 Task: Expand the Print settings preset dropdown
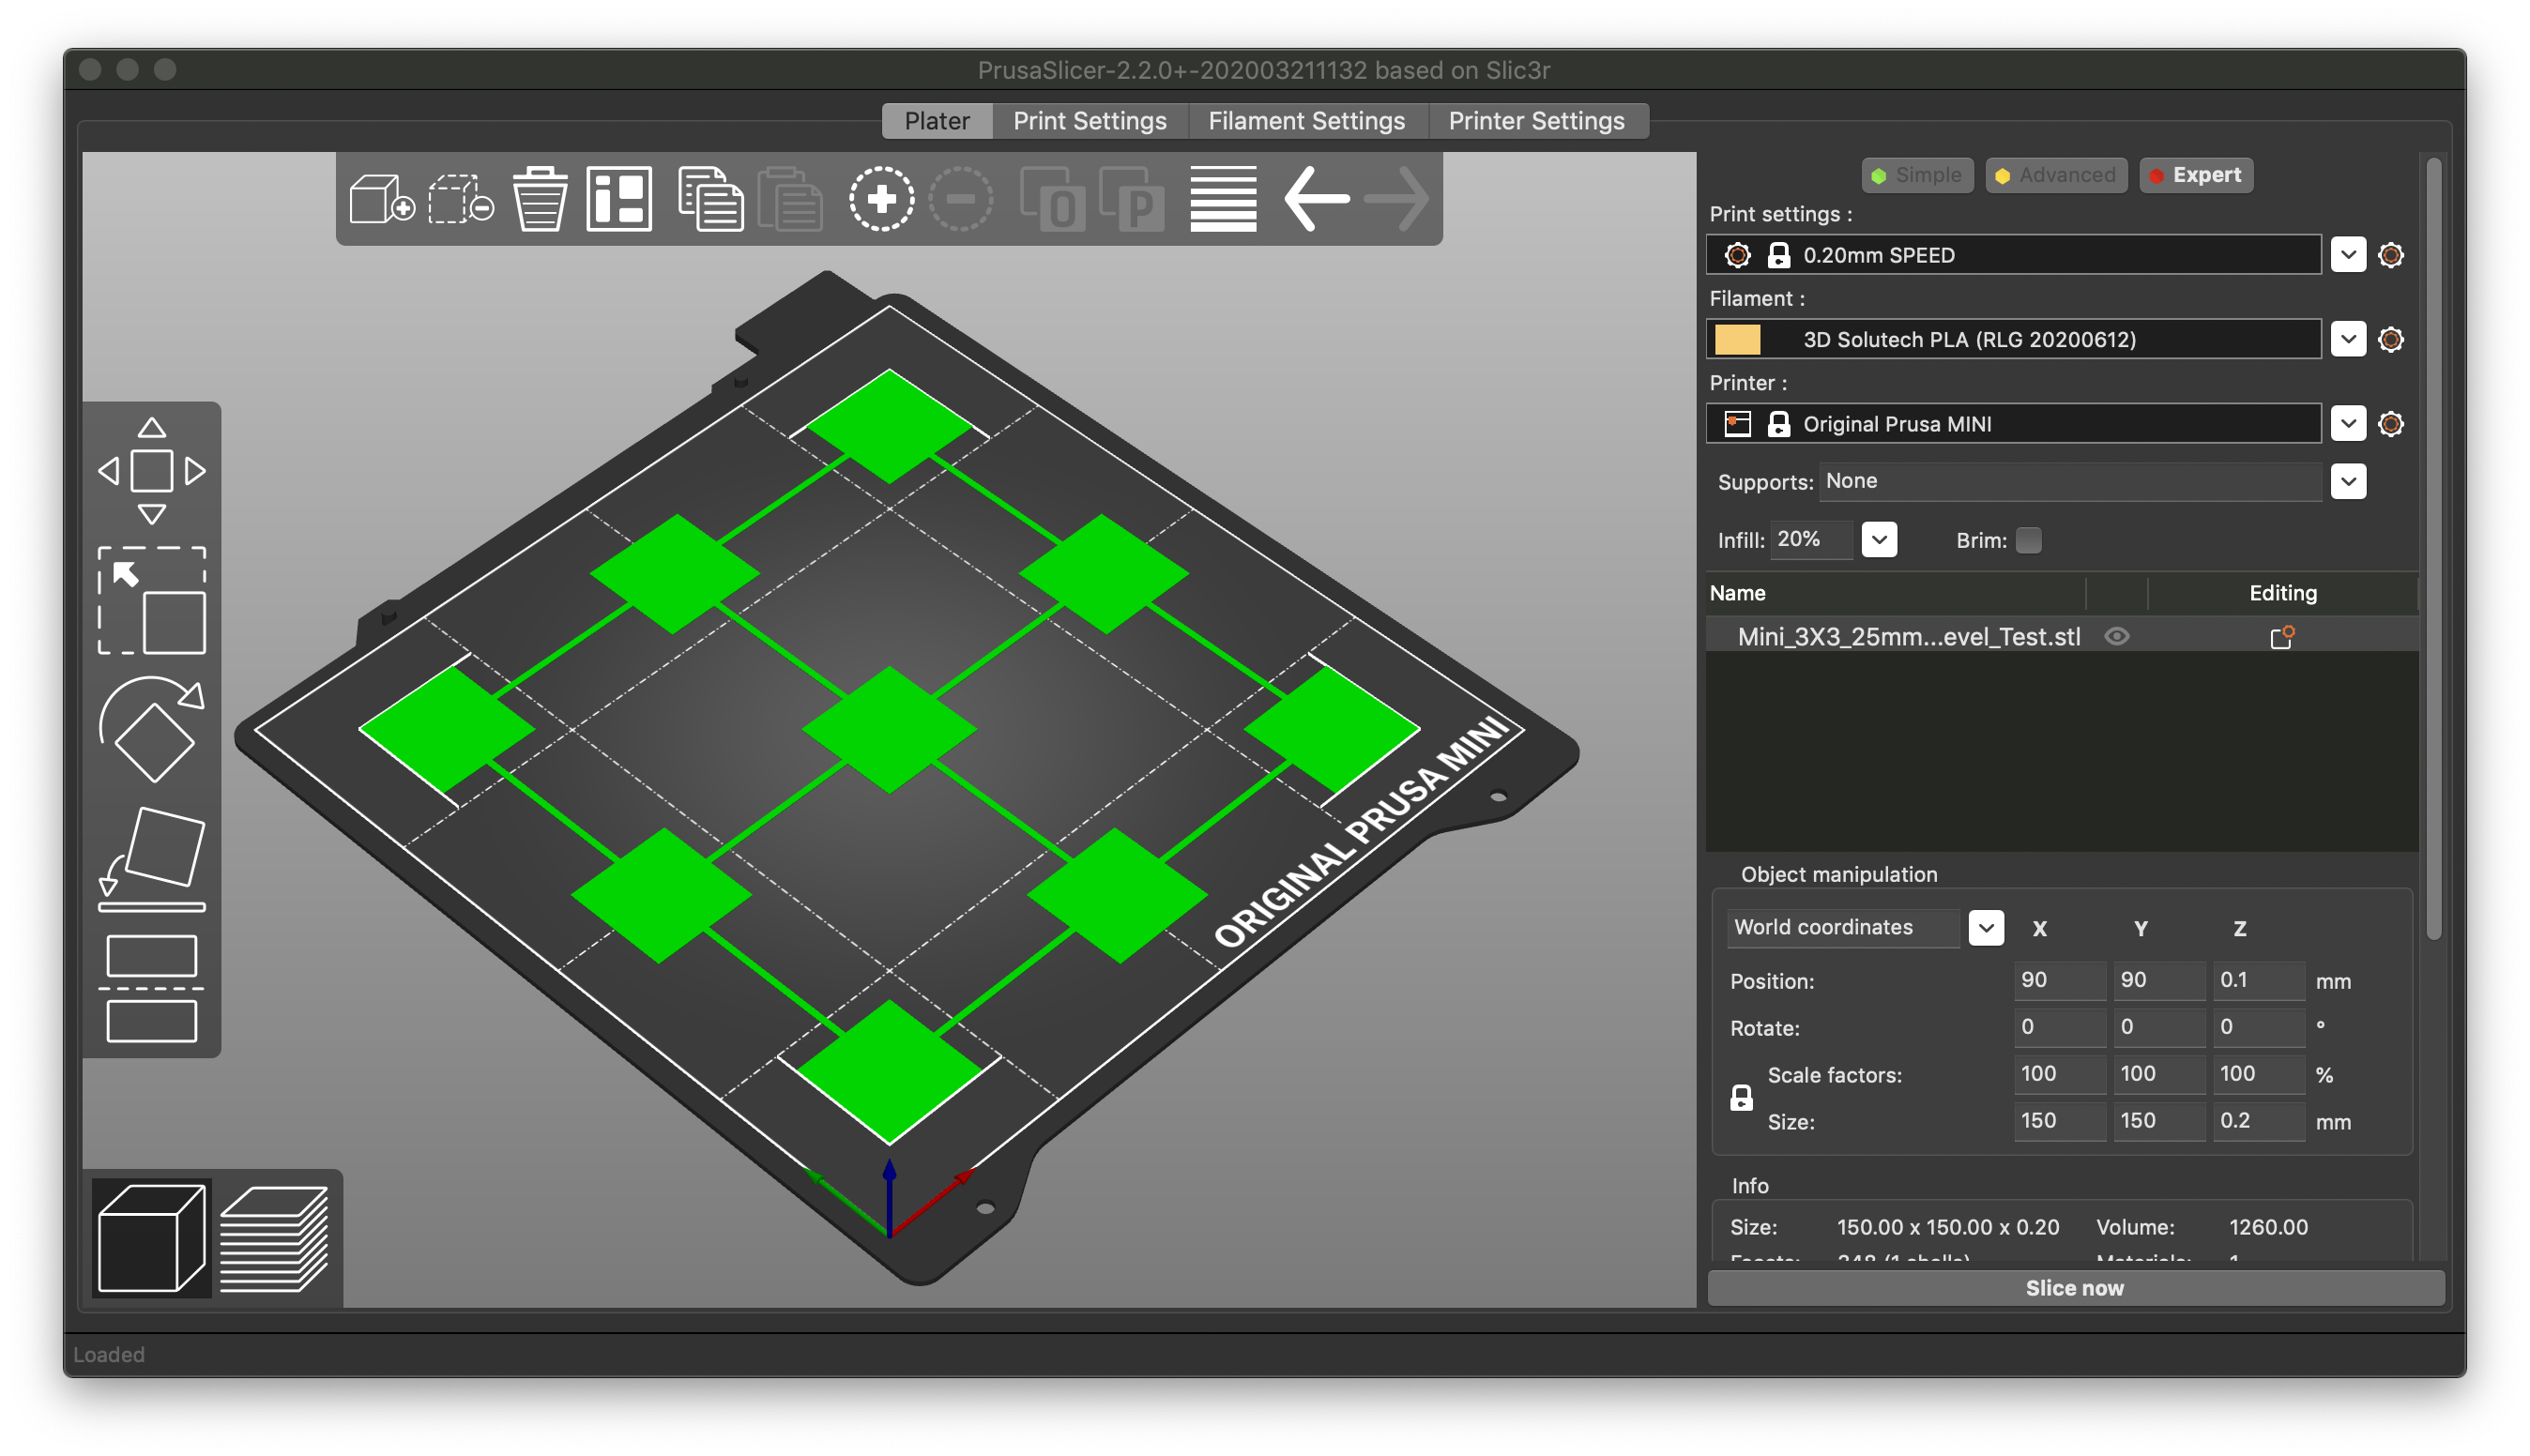coord(2349,255)
